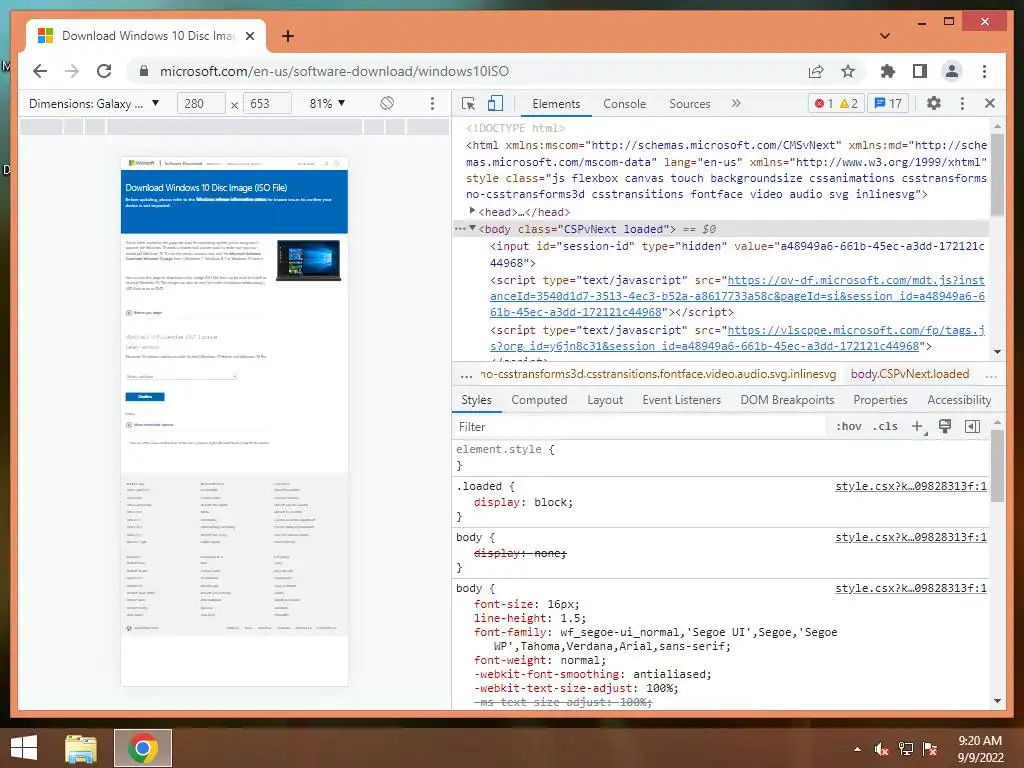Rotate the emulated device orientation
Image resolution: width=1024 pixels, height=768 pixels.
[387, 103]
